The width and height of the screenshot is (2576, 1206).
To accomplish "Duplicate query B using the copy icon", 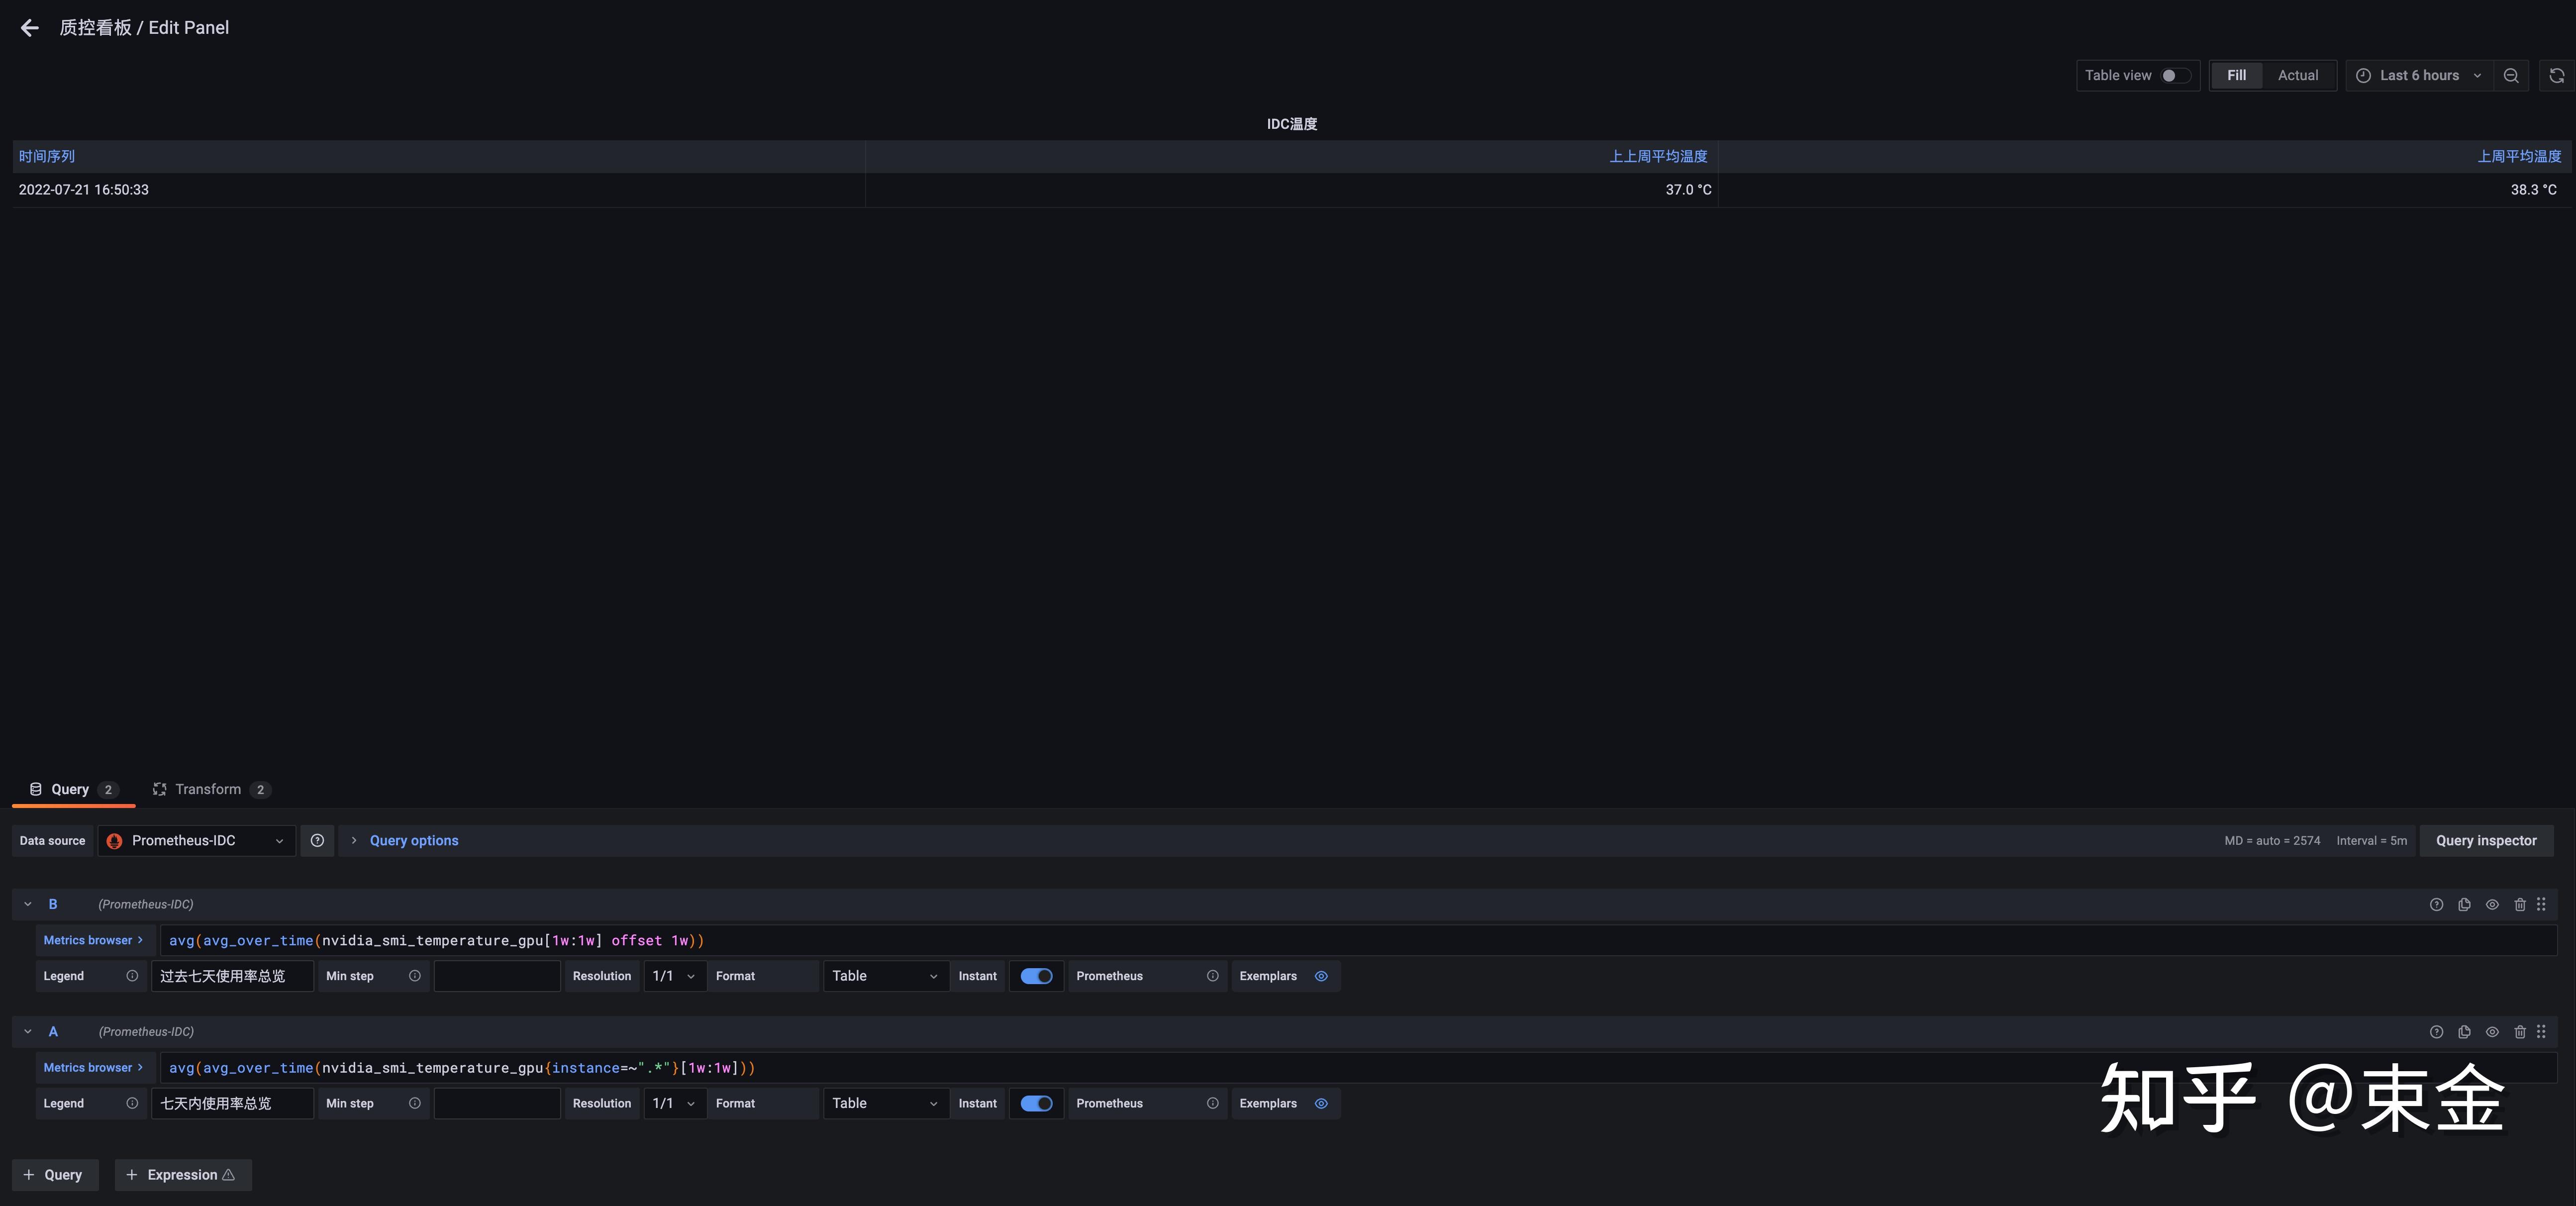I will [x=2464, y=904].
